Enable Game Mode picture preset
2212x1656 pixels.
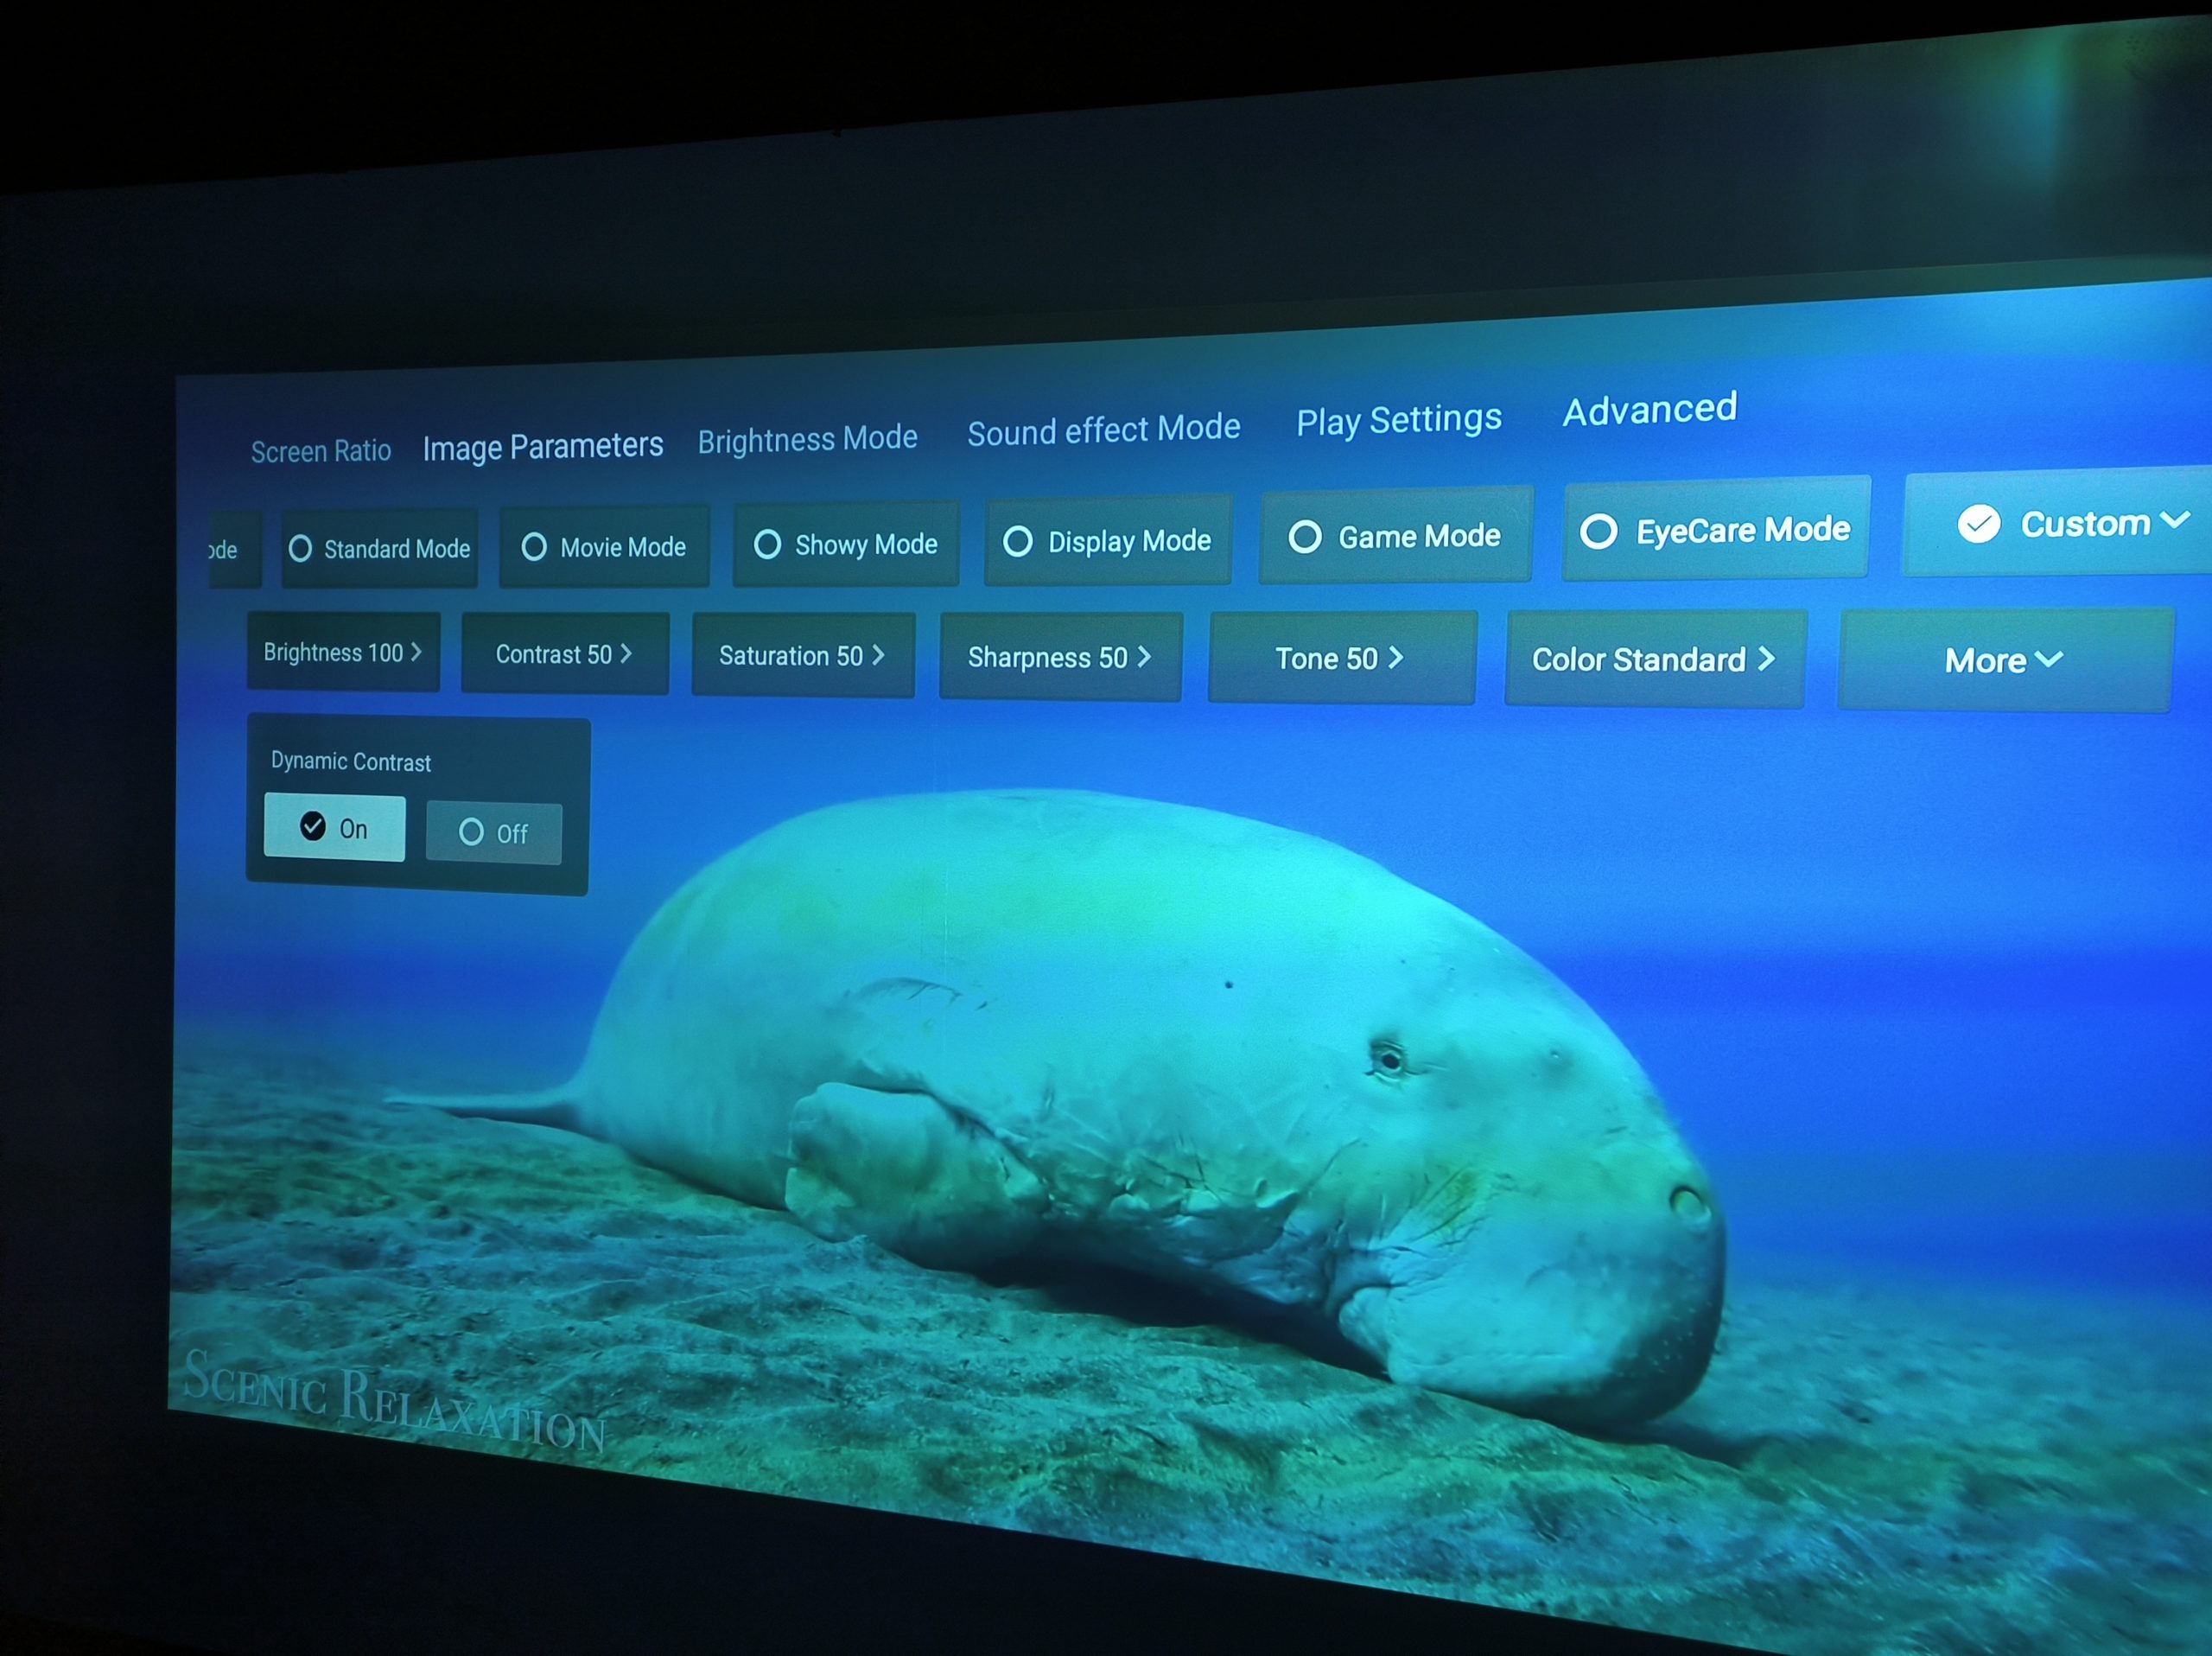click(x=1395, y=537)
